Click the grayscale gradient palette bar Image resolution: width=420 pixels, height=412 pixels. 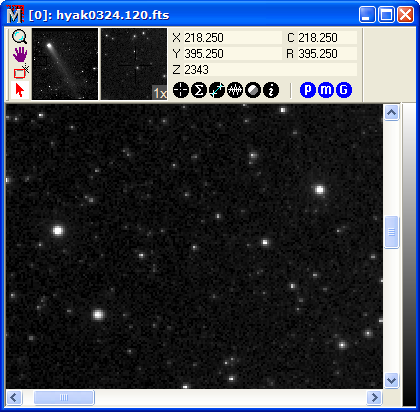coord(409,255)
